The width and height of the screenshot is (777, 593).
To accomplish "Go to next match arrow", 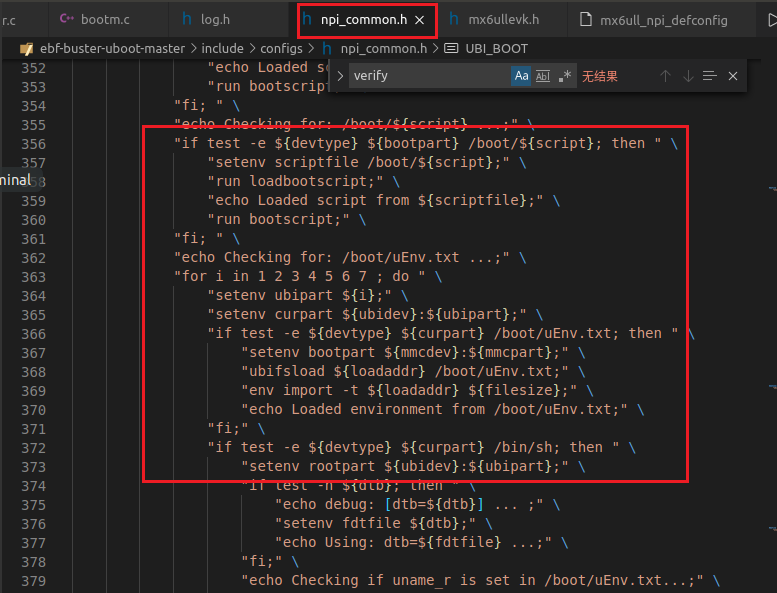I will [688, 76].
